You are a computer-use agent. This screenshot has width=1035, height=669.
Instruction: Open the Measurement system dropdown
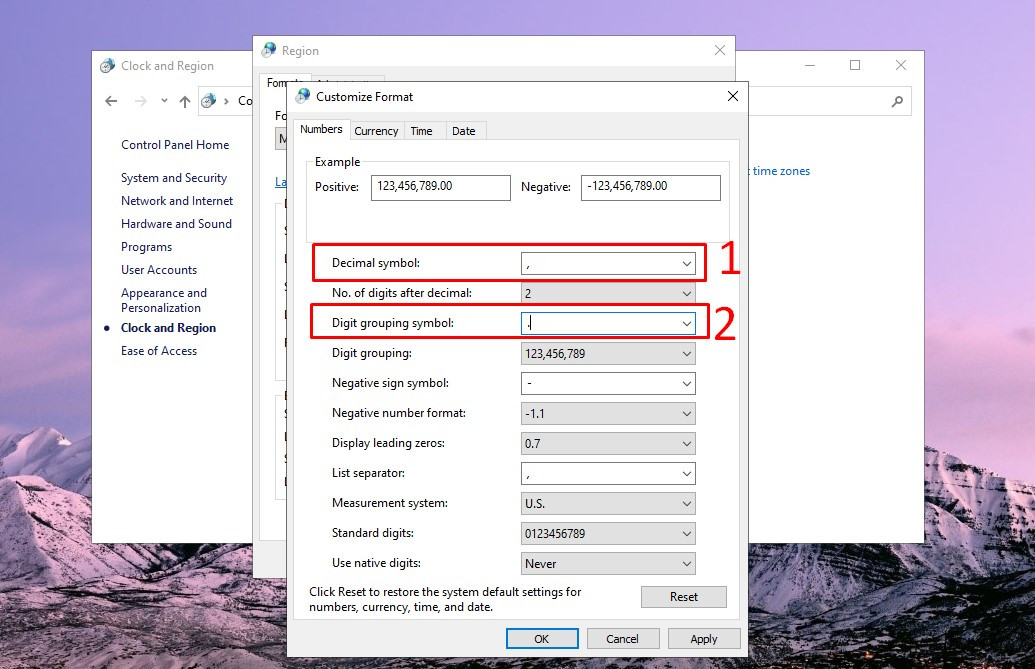(687, 503)
